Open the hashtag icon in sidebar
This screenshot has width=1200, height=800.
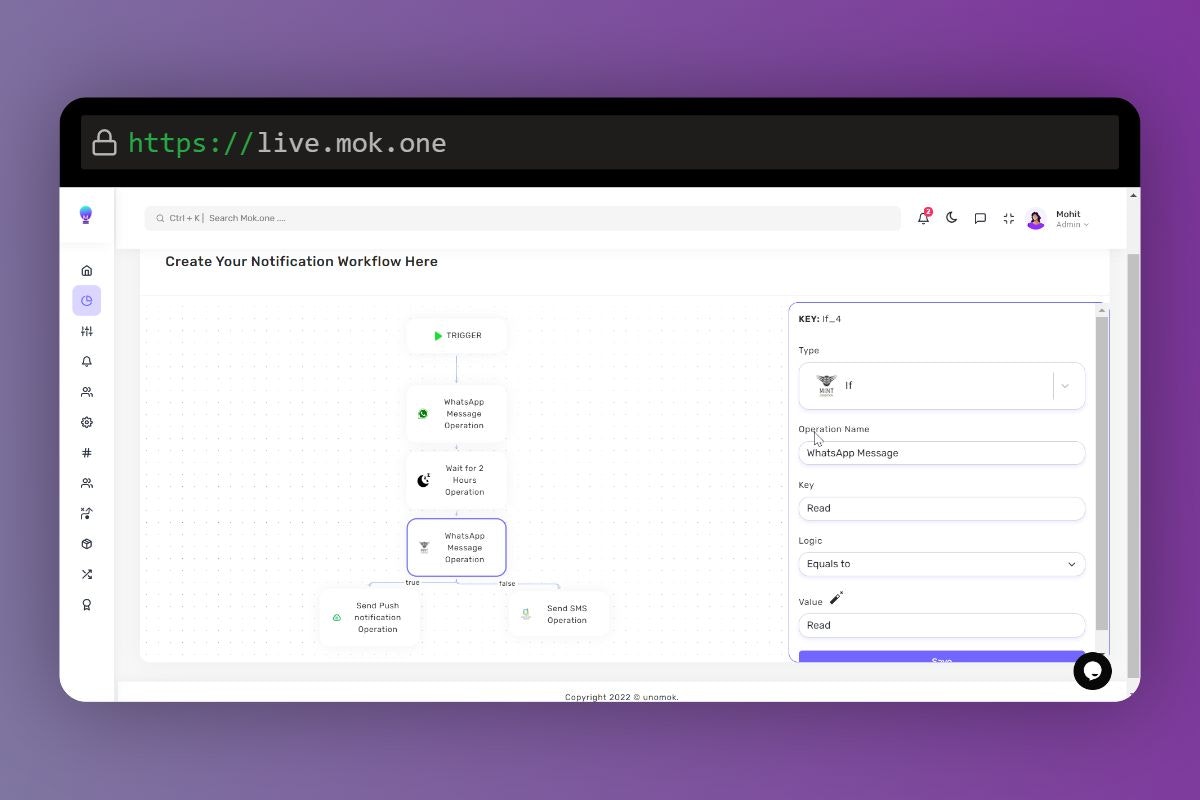coord(87,453)
